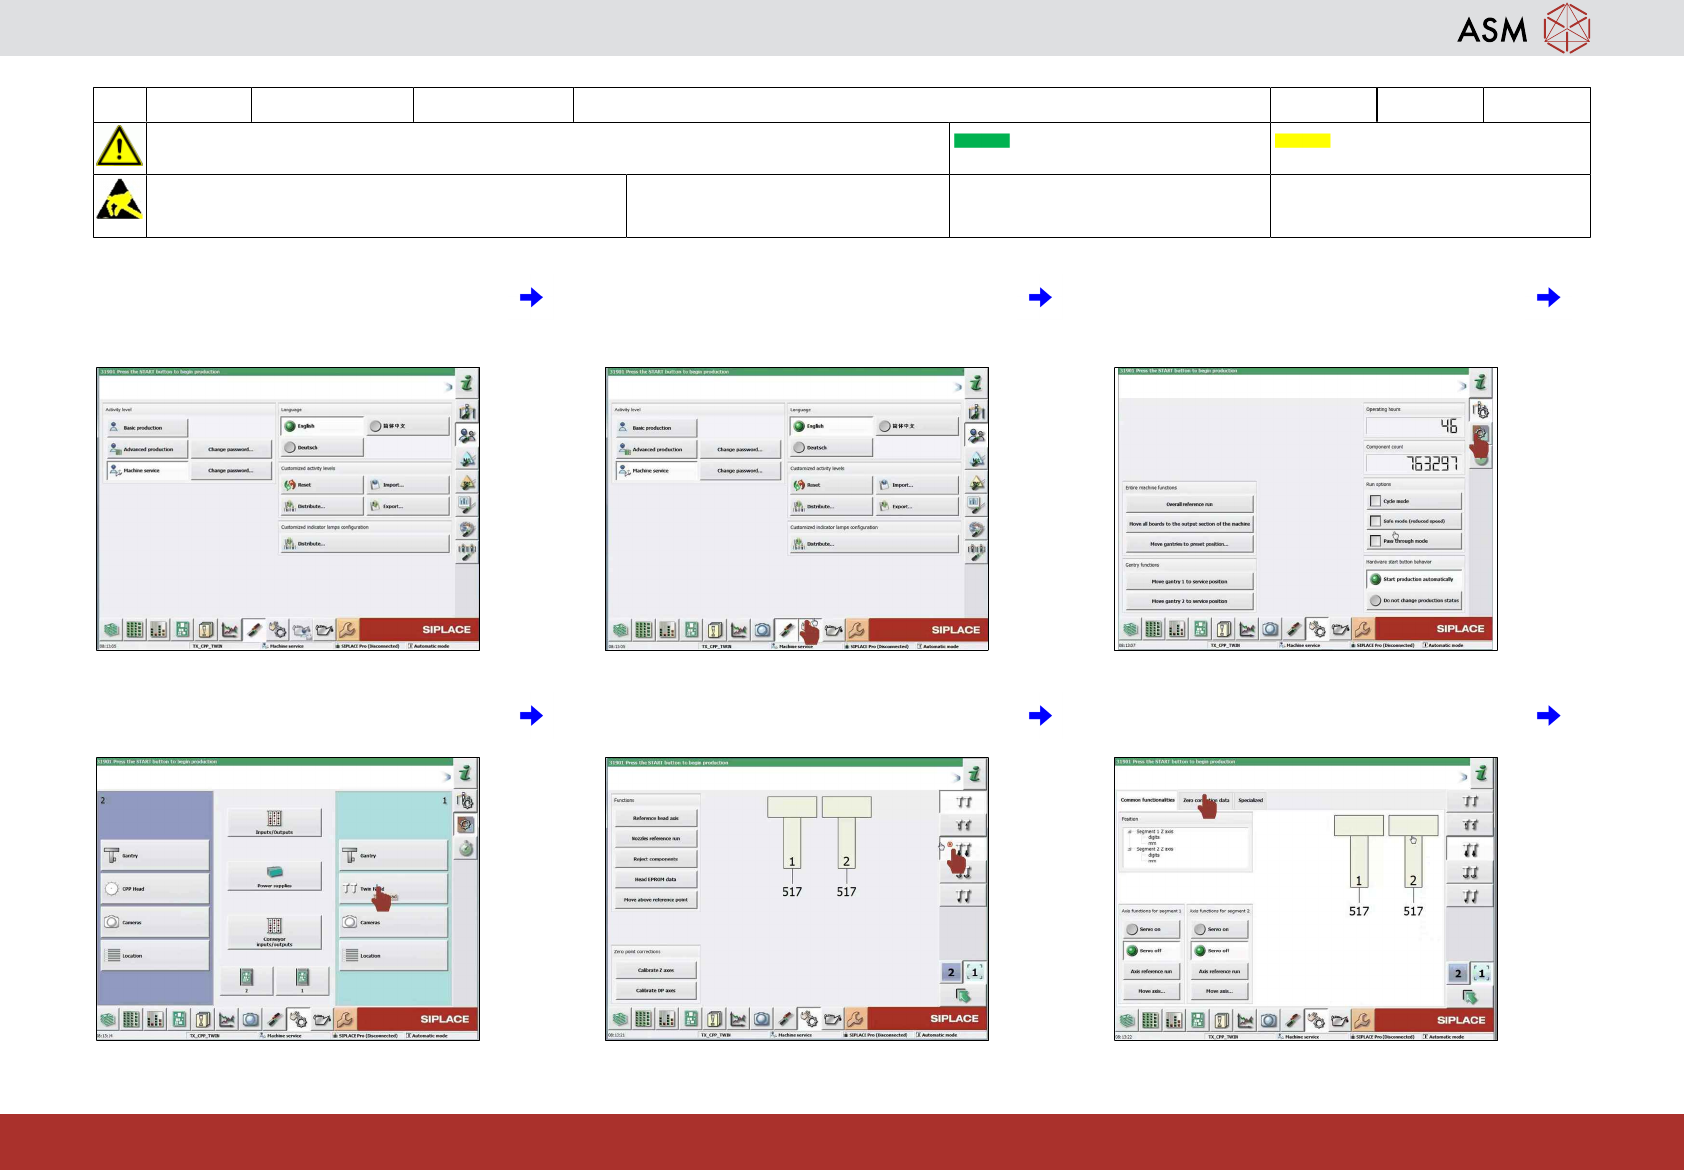Screen dimensions: 1684x1170
Task: Select the green grid icon in the Operating hours screen
Action: 1153,629
